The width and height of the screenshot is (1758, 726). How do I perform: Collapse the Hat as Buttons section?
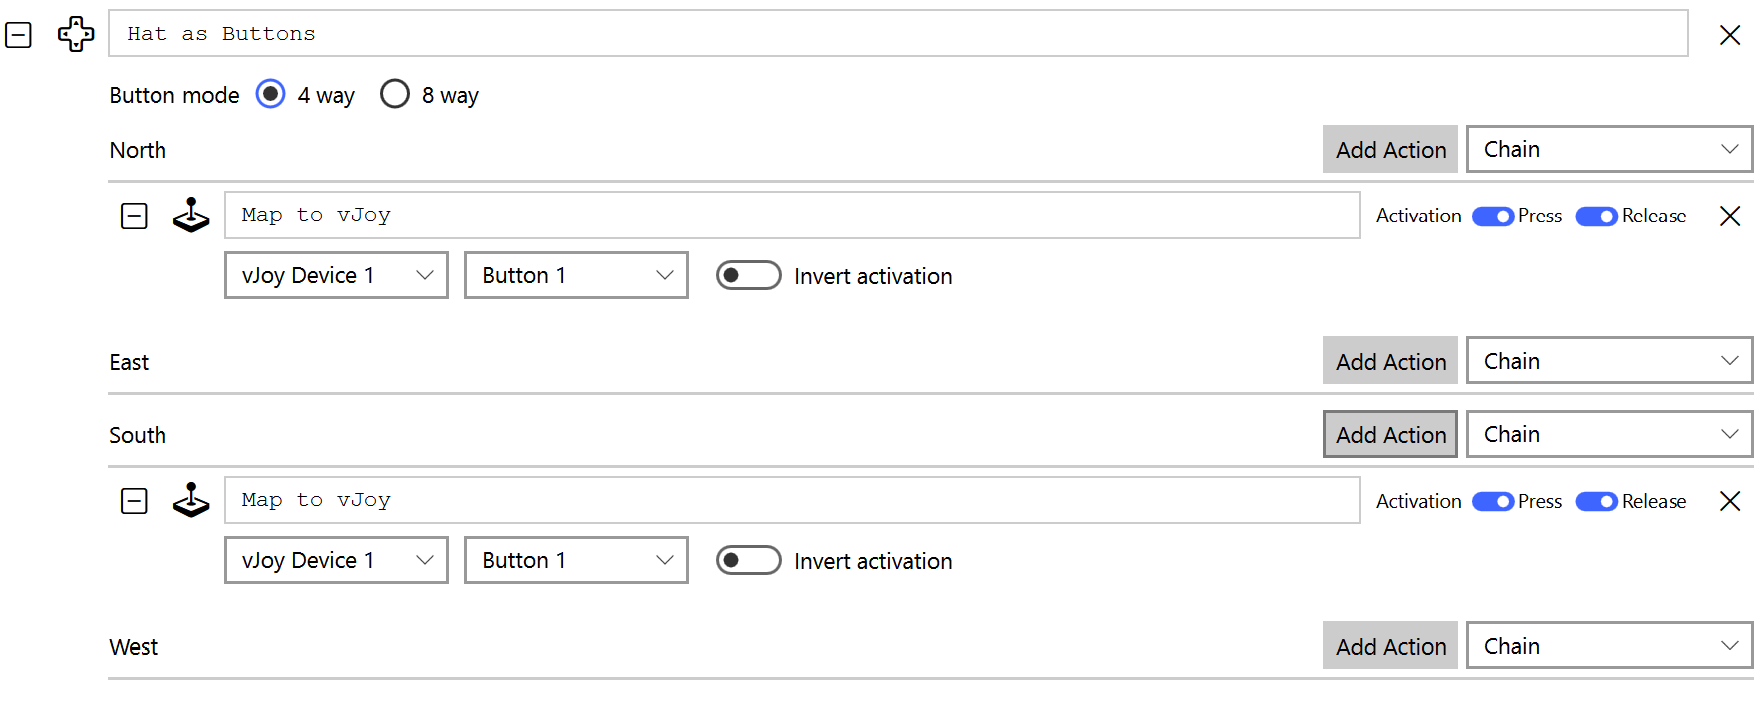(x=19, y=35)
